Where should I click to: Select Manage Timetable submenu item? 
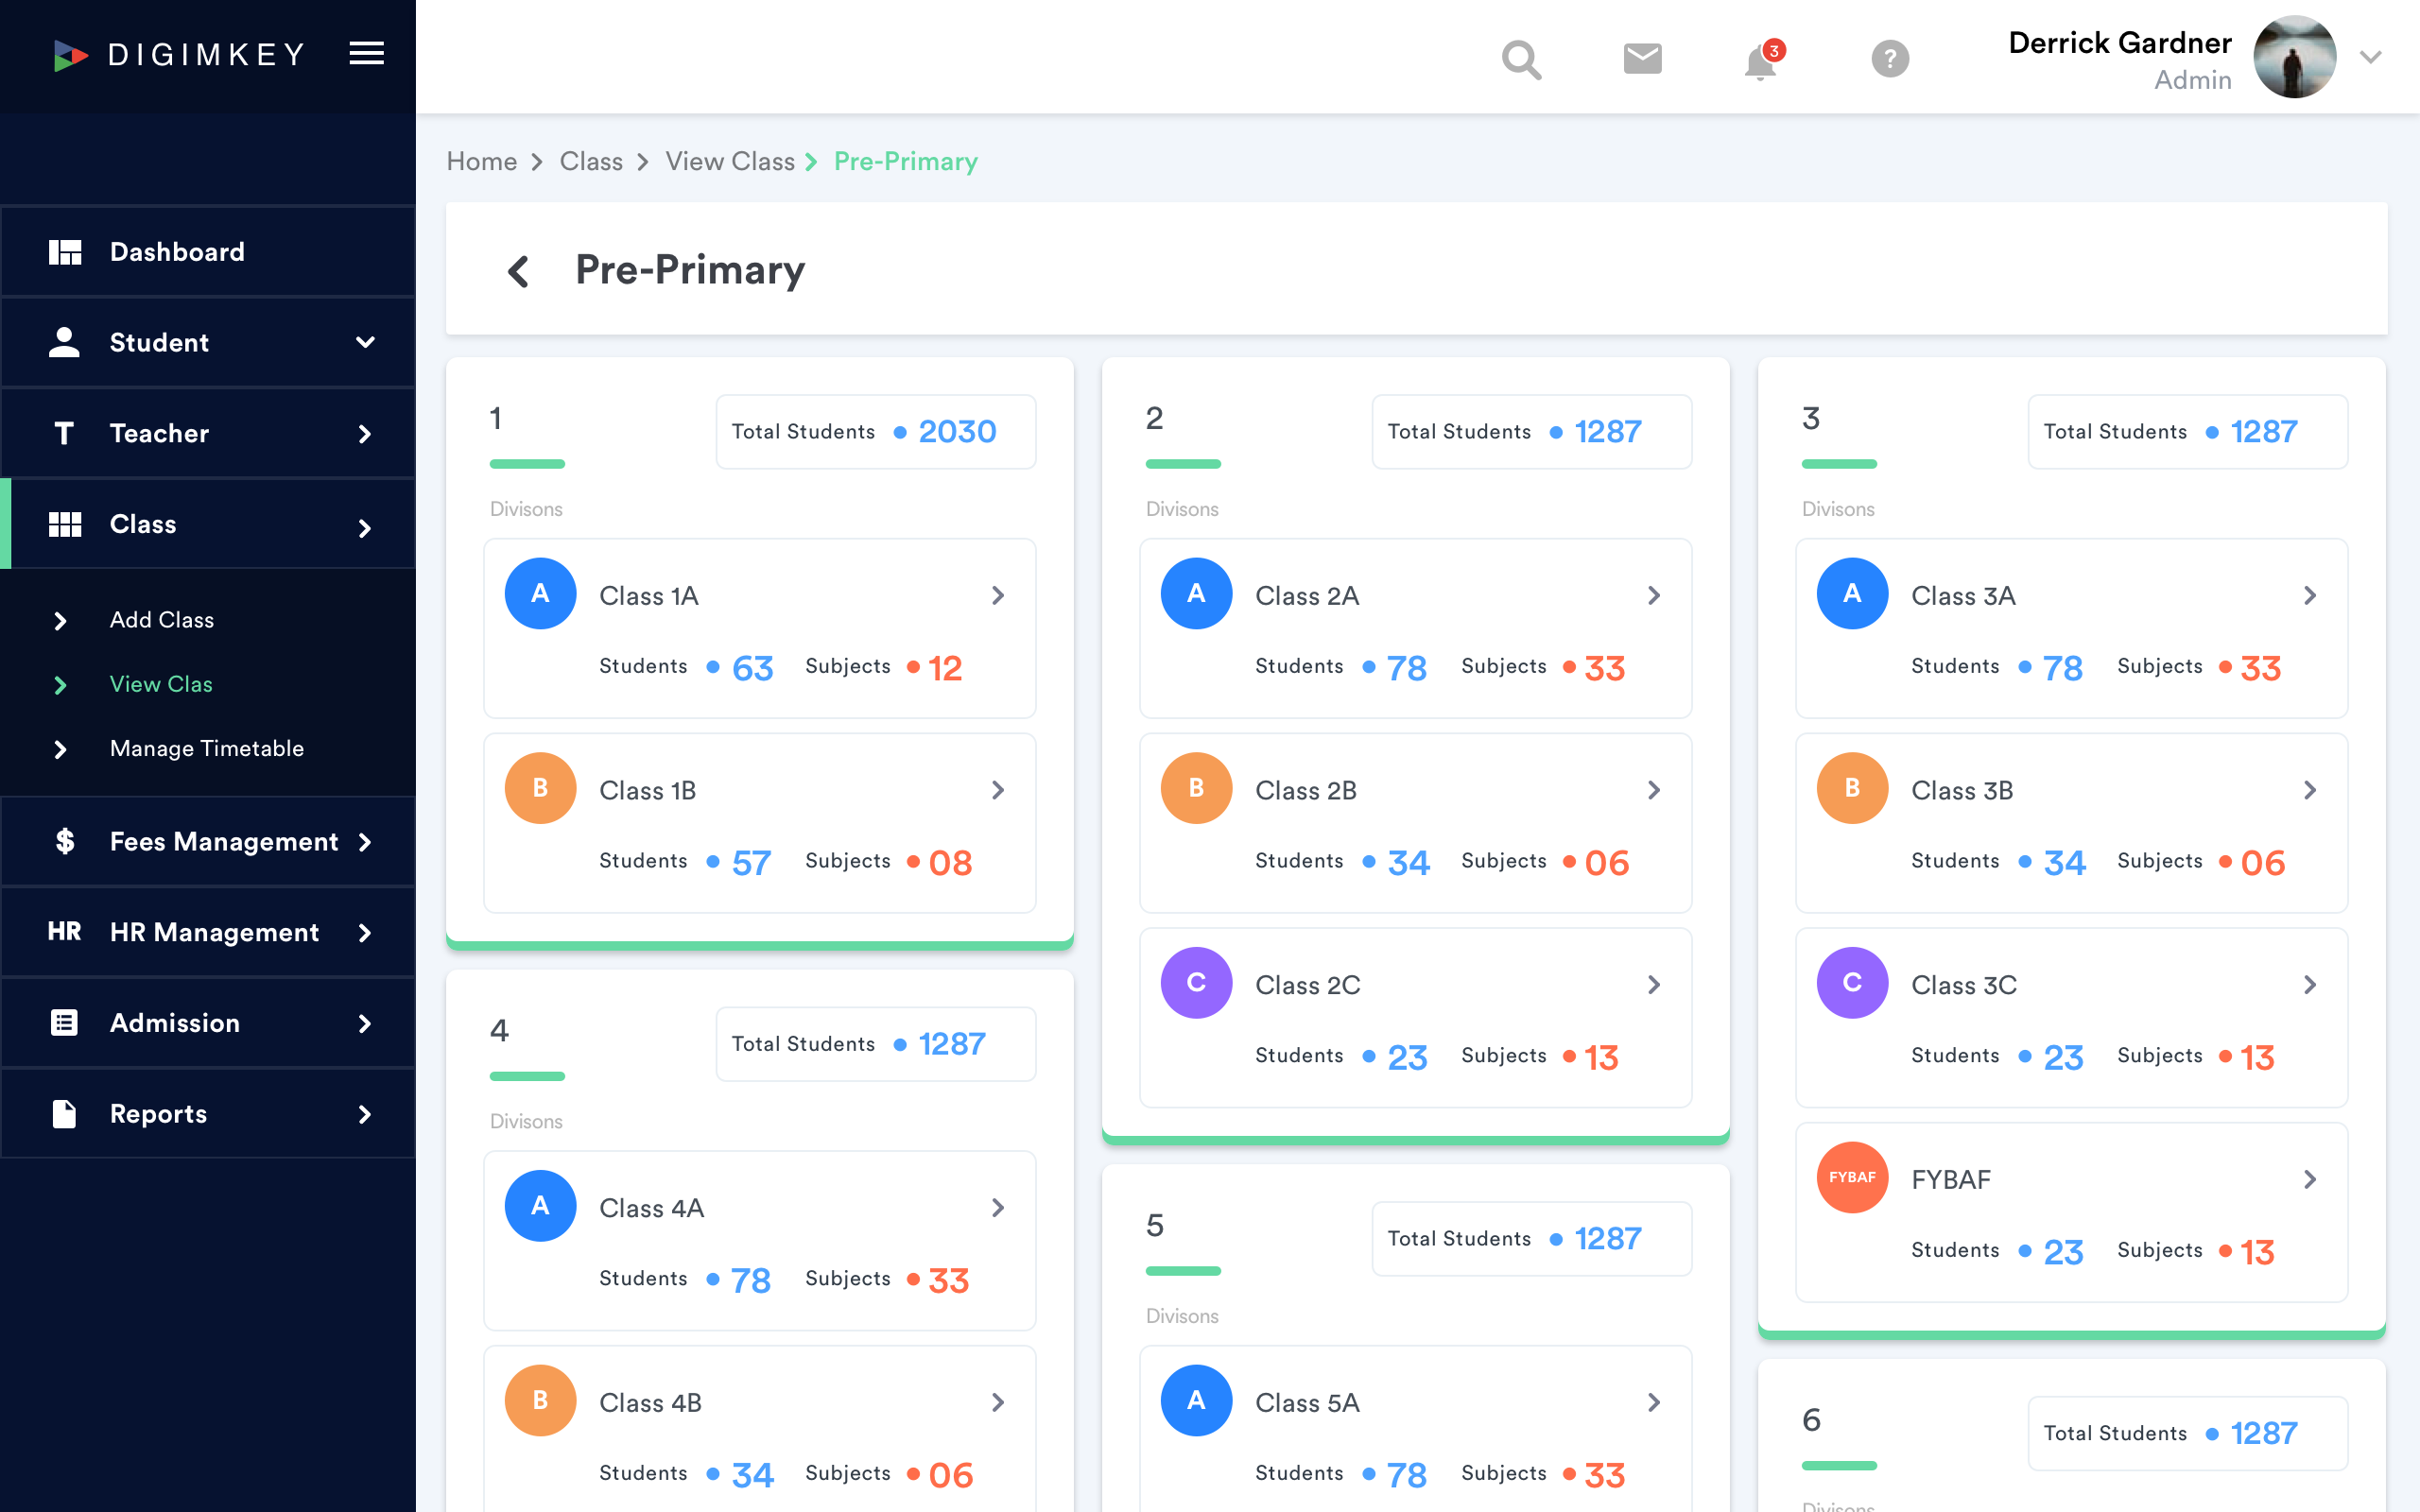coord(207,749)
